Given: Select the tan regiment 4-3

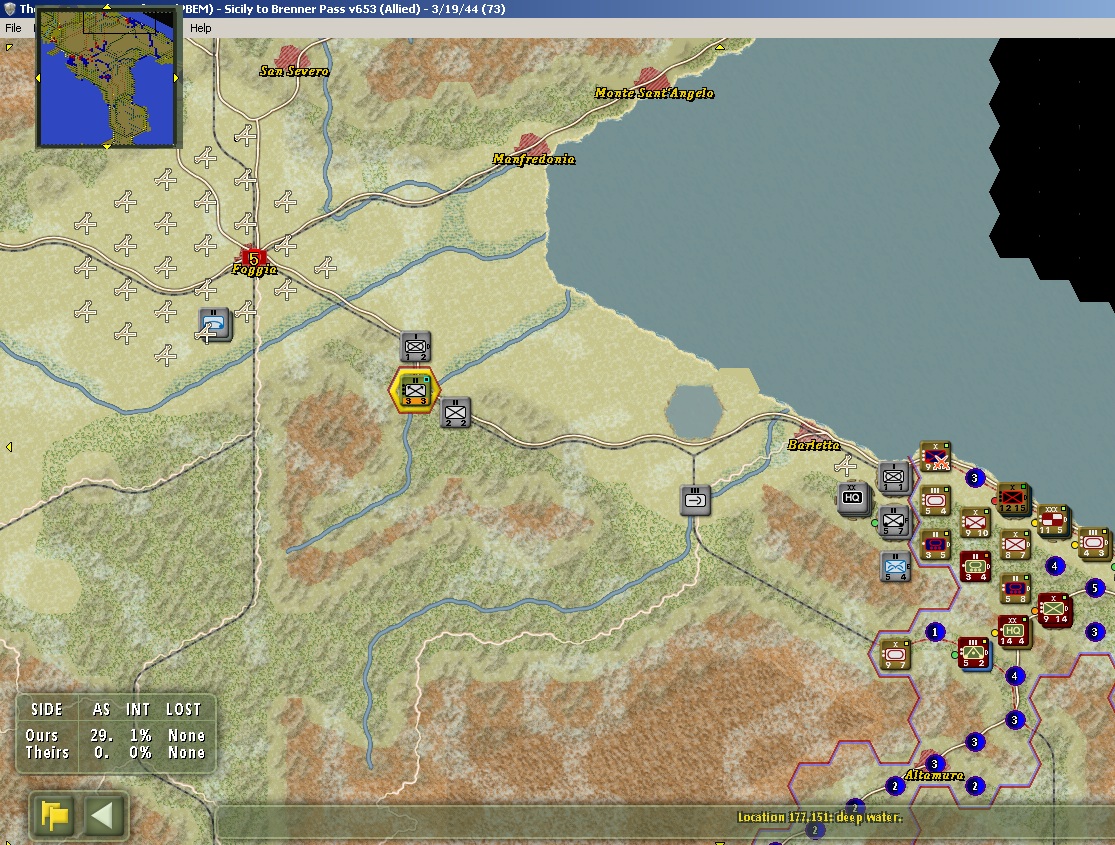Looking at the screenshot, I should click(x=1093, y=543).
